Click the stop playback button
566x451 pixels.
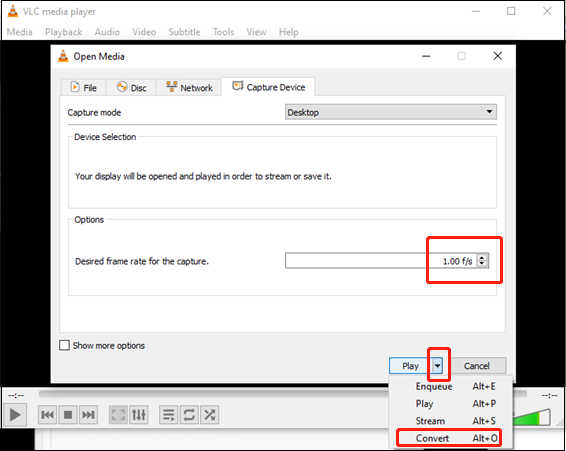(68, 415)
